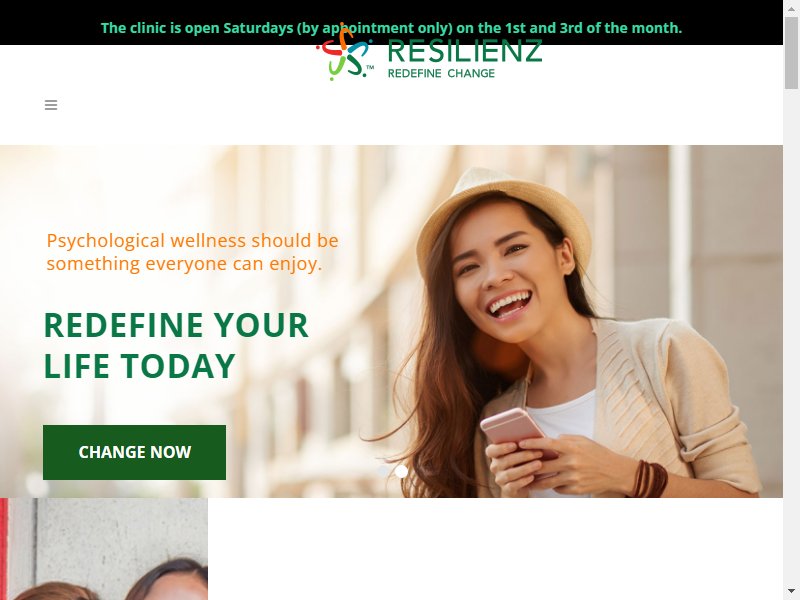The width and height of the screenshot is (800, 600).
Task: Click the REDEFINE CHANGE tagline under logo
Action: (441, 73)
